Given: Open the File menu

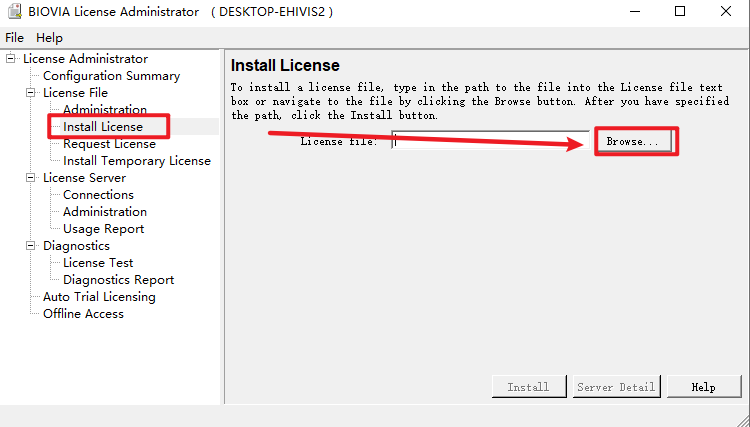Looking at the screenshot, I should [15, 37].
